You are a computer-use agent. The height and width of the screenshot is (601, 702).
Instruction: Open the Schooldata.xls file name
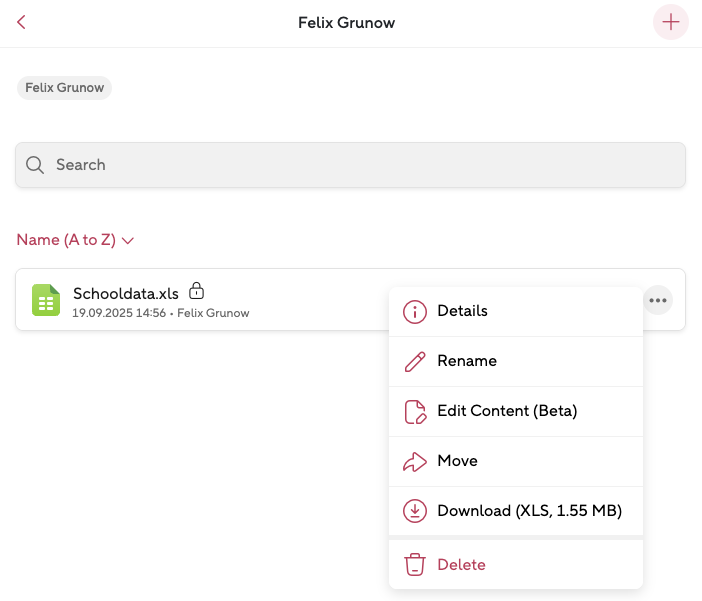126,293
